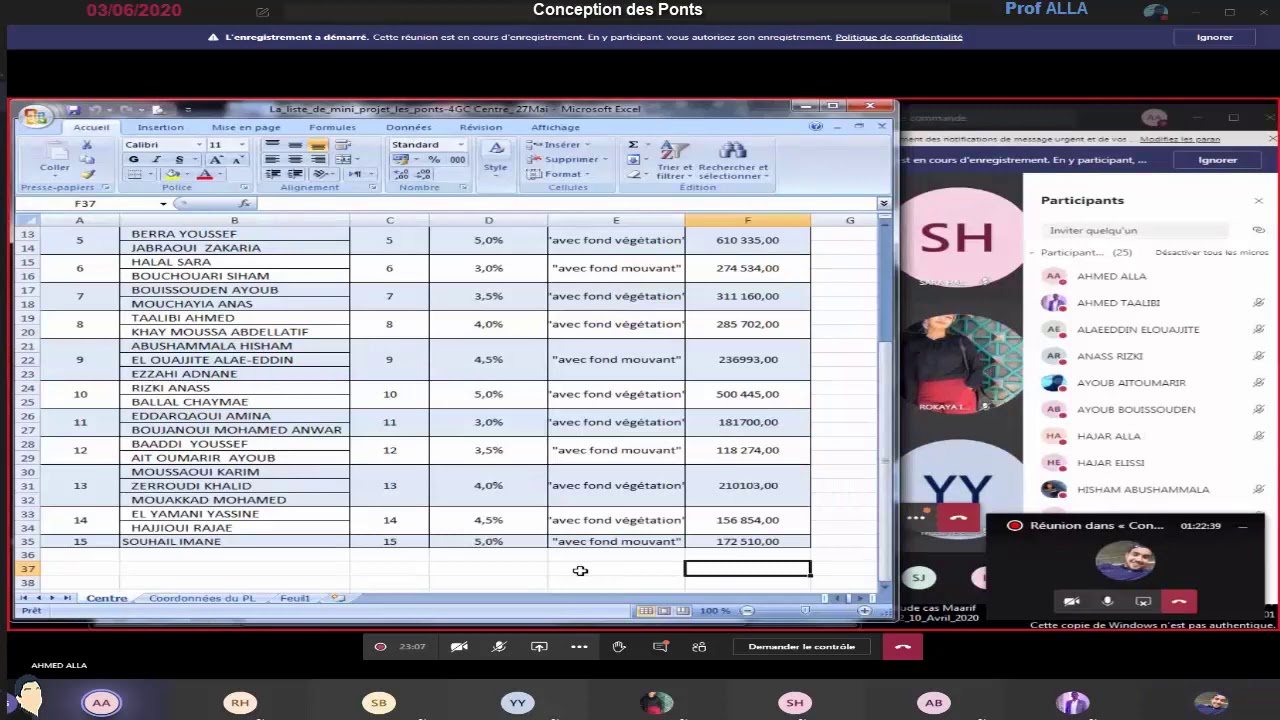Click the Bold (G) formatting icon
Viewport: 1280px width, 720px height.
pyautogui.click(x=134, y=160)
